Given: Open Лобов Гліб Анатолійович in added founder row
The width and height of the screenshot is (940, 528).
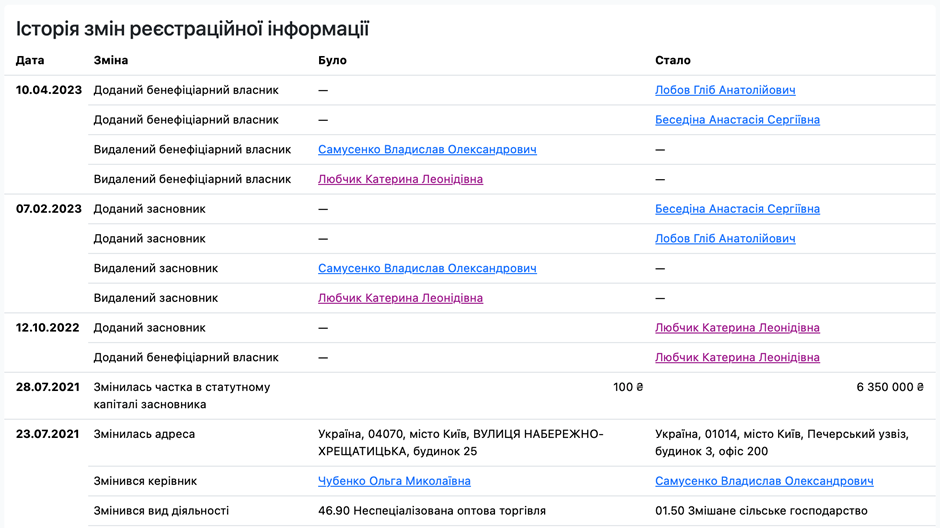Looking at the screenshot, I should click(x=725, y=239).
